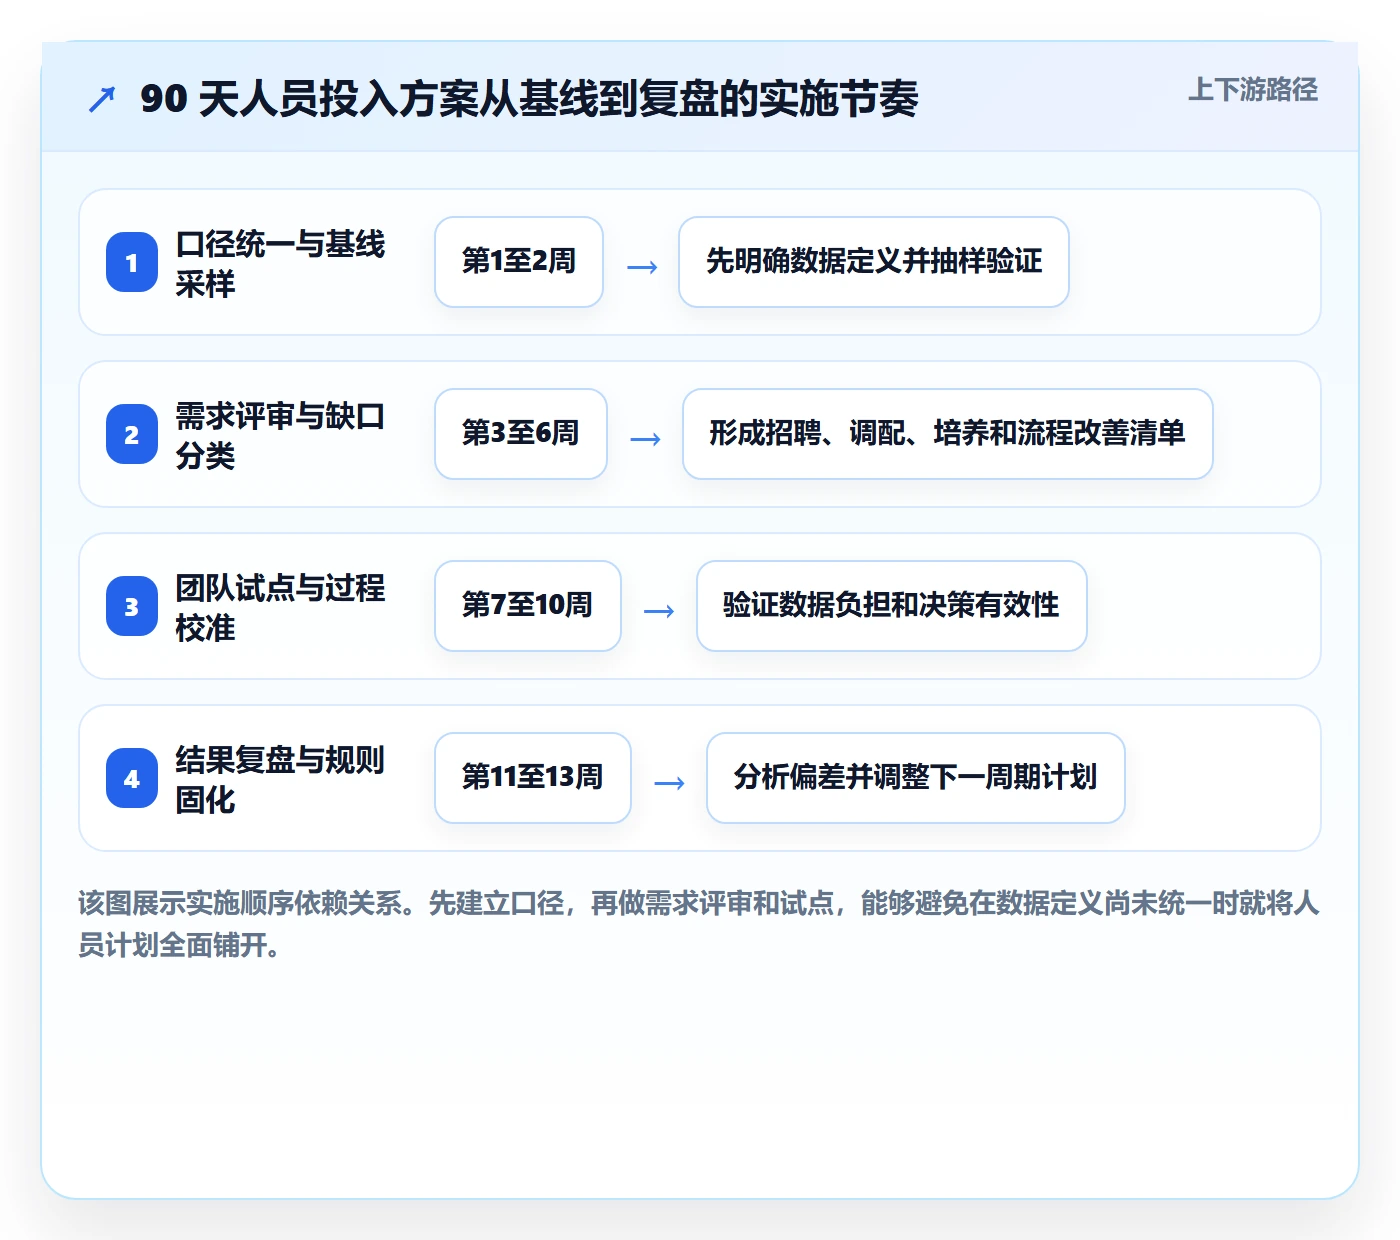This screenshot has height=1240, width=1400.
Task: Click the blue step number 4 badge
Action: click(x=132, y=778)
